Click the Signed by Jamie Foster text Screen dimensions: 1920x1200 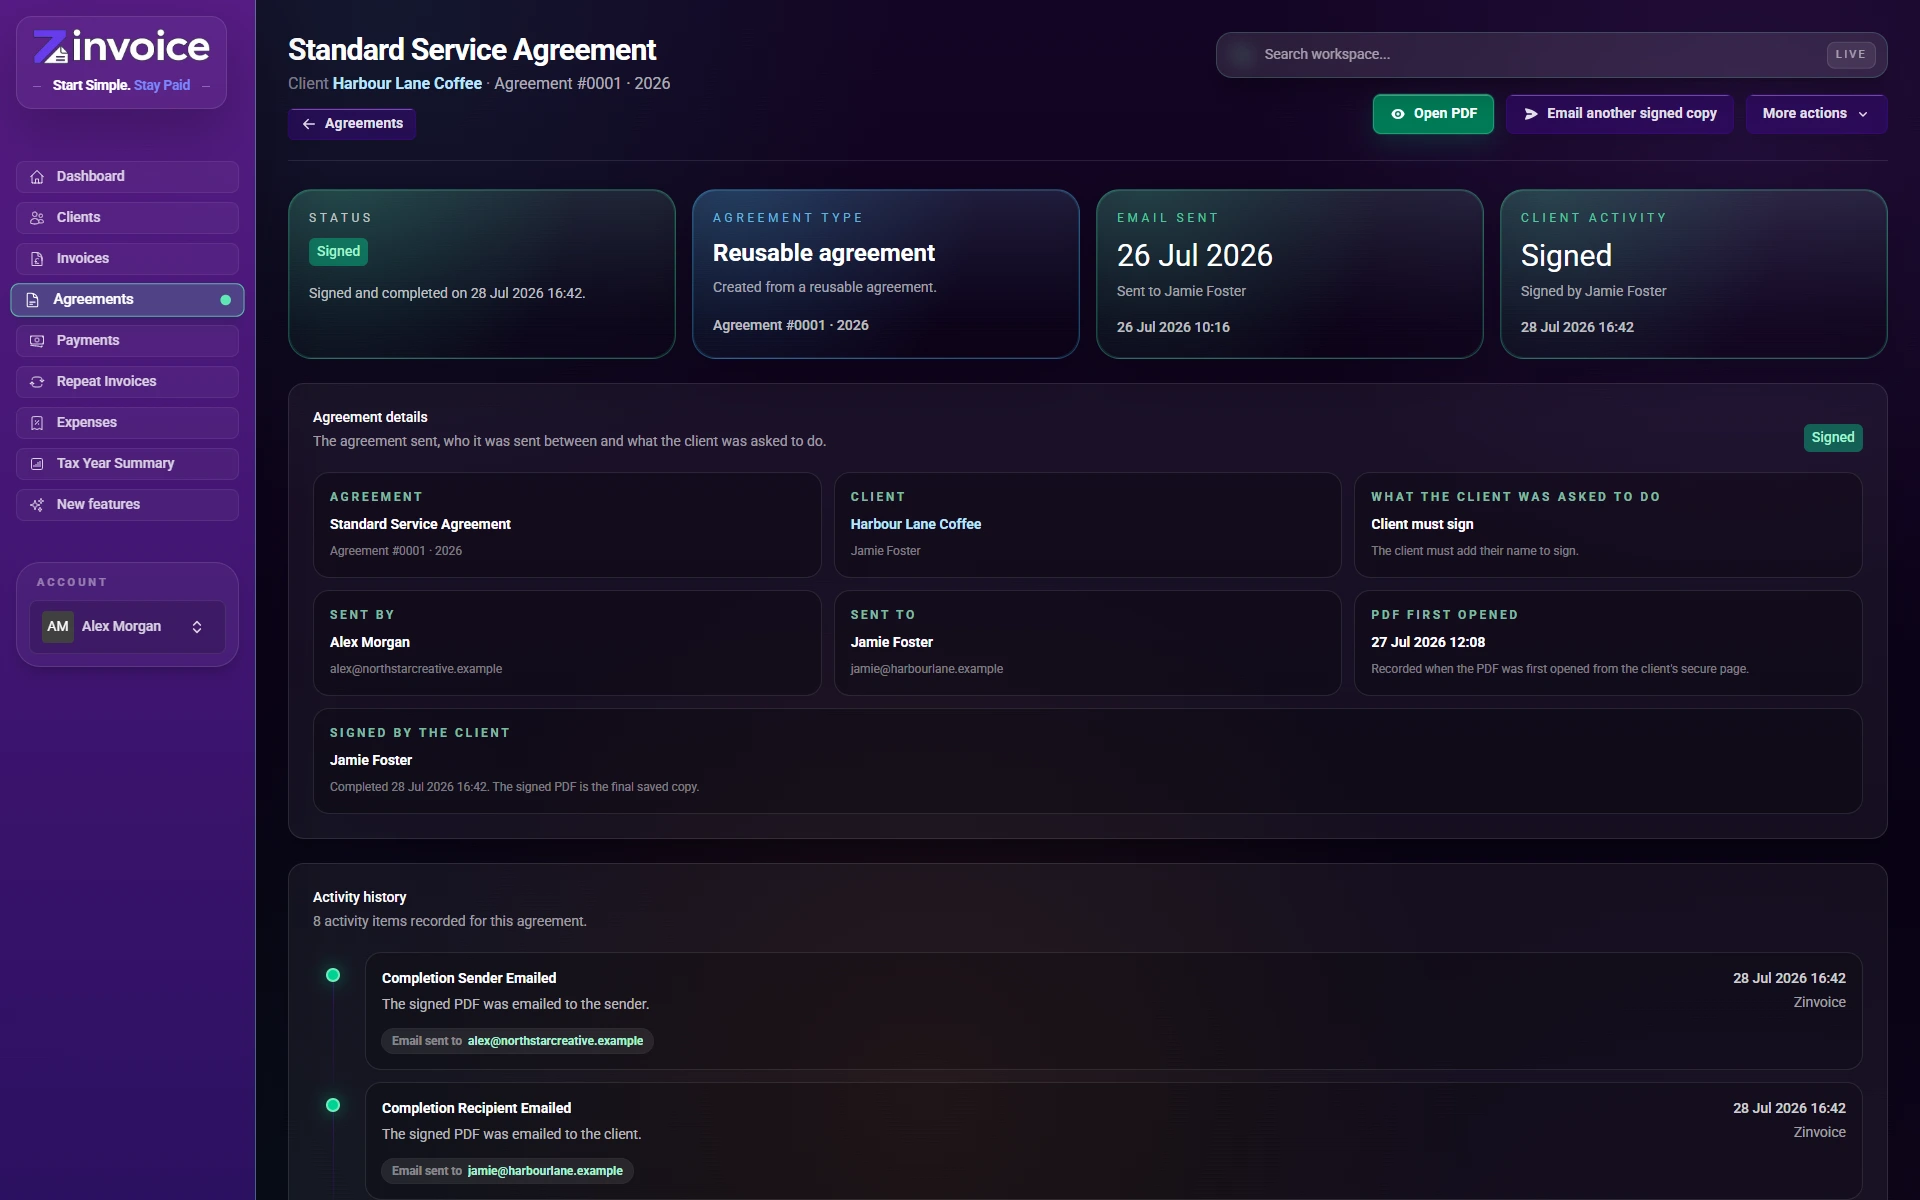[x=1593, y=292]
